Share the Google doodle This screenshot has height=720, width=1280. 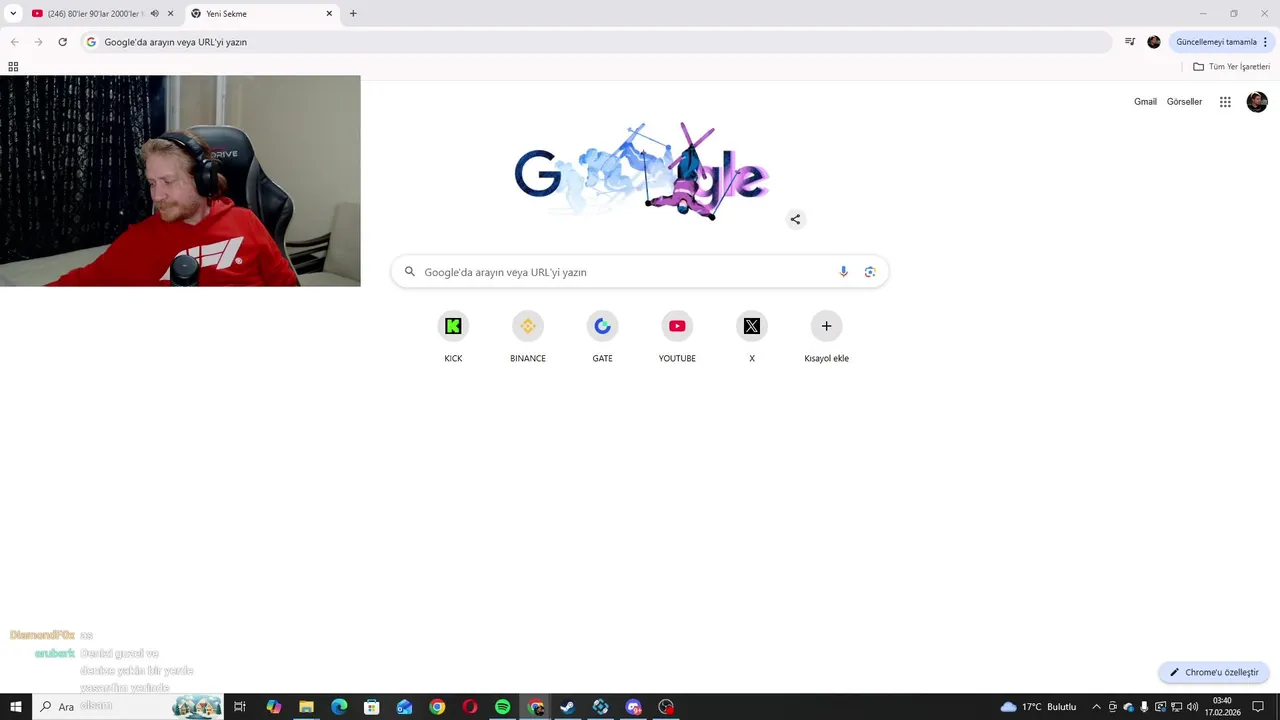coord(795,219)
